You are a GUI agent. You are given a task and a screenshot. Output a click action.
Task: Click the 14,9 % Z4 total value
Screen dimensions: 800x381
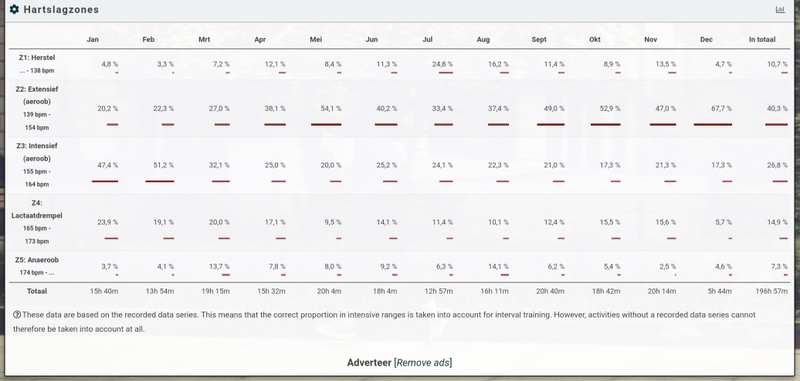[x=777, y=222]
